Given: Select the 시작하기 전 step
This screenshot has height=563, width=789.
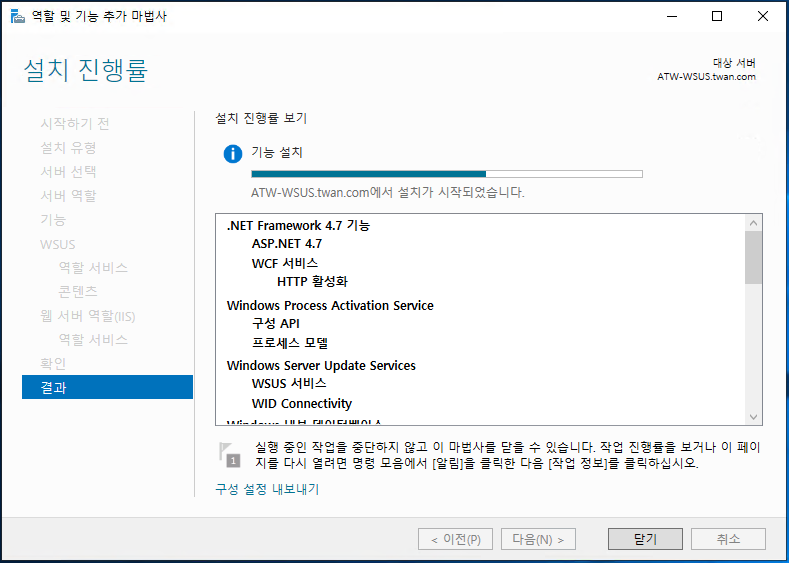Looking at the screenshot, I should pos(75,123).
